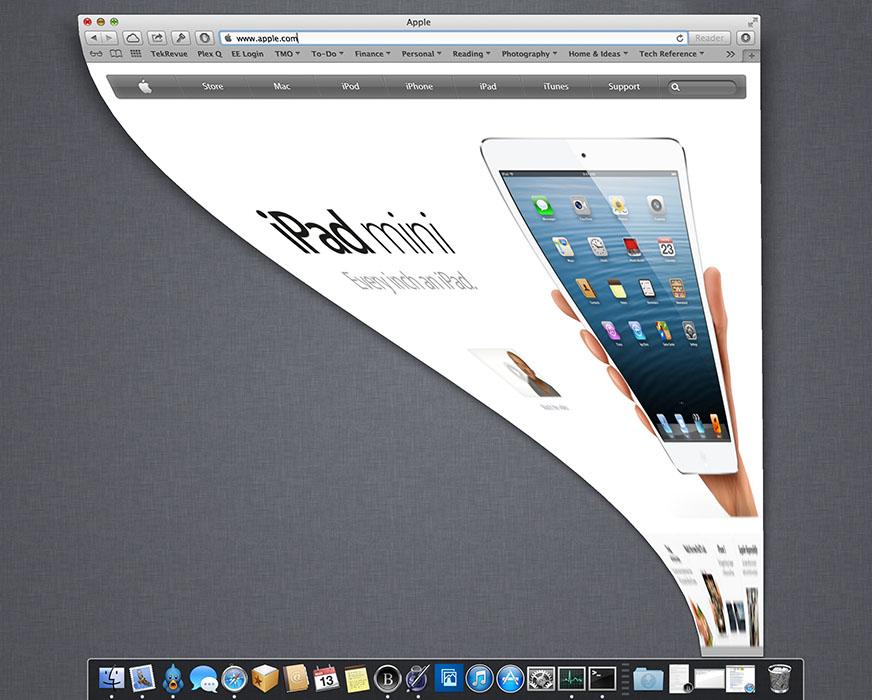The image size is (872, 700).
Task: Click the iCloud Tabs button in Safari toolbar
Action: (x=132, y=38)
